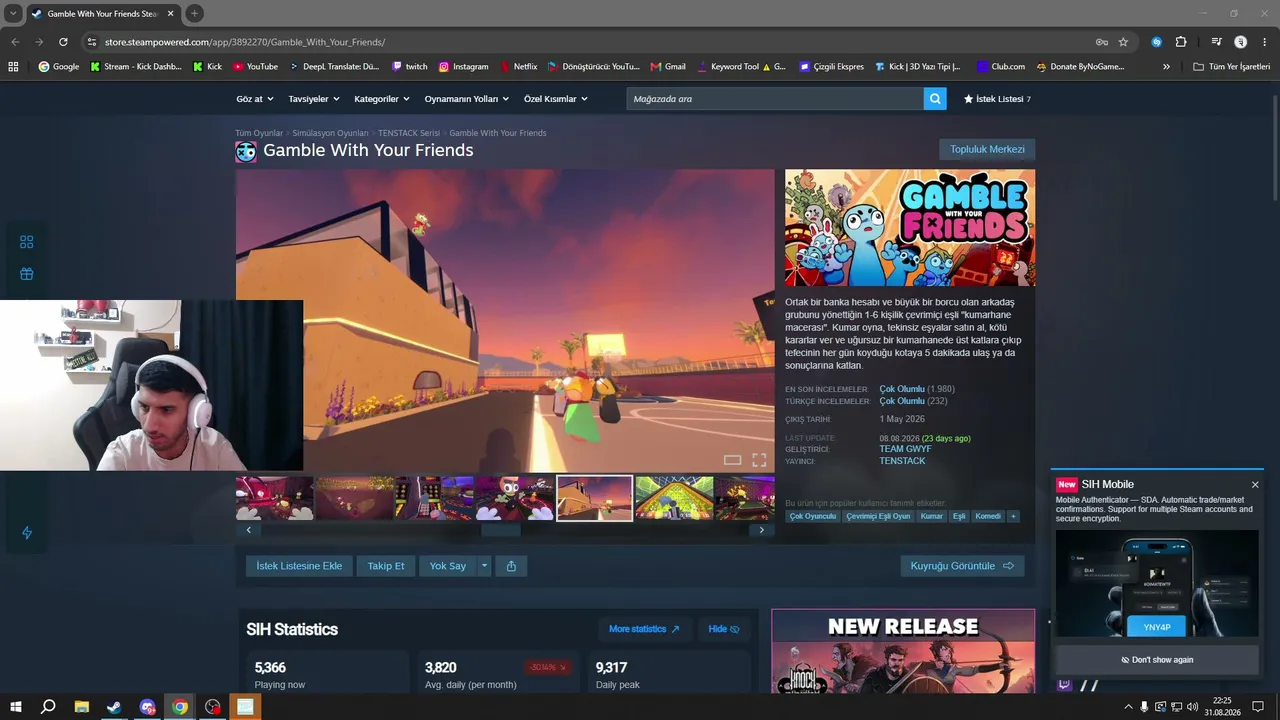Click Kuyruğu Görüntüle button
Viewport: 1280px width, 720px height.
coord(962,566)
